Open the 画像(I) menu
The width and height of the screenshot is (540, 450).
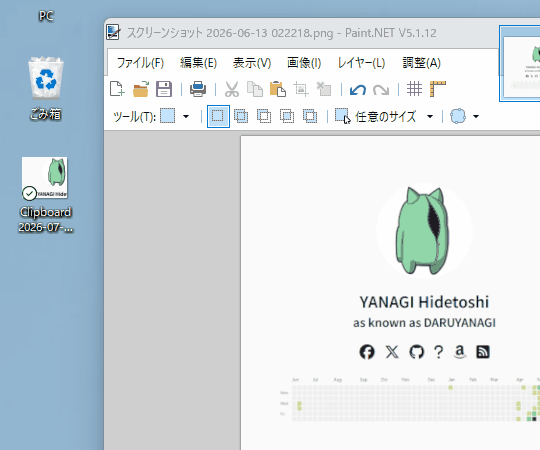point(304,63)
